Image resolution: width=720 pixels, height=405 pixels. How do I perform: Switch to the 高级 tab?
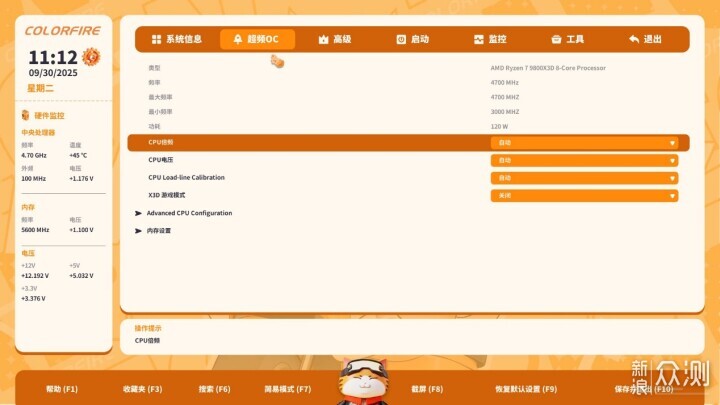point(335,39)
